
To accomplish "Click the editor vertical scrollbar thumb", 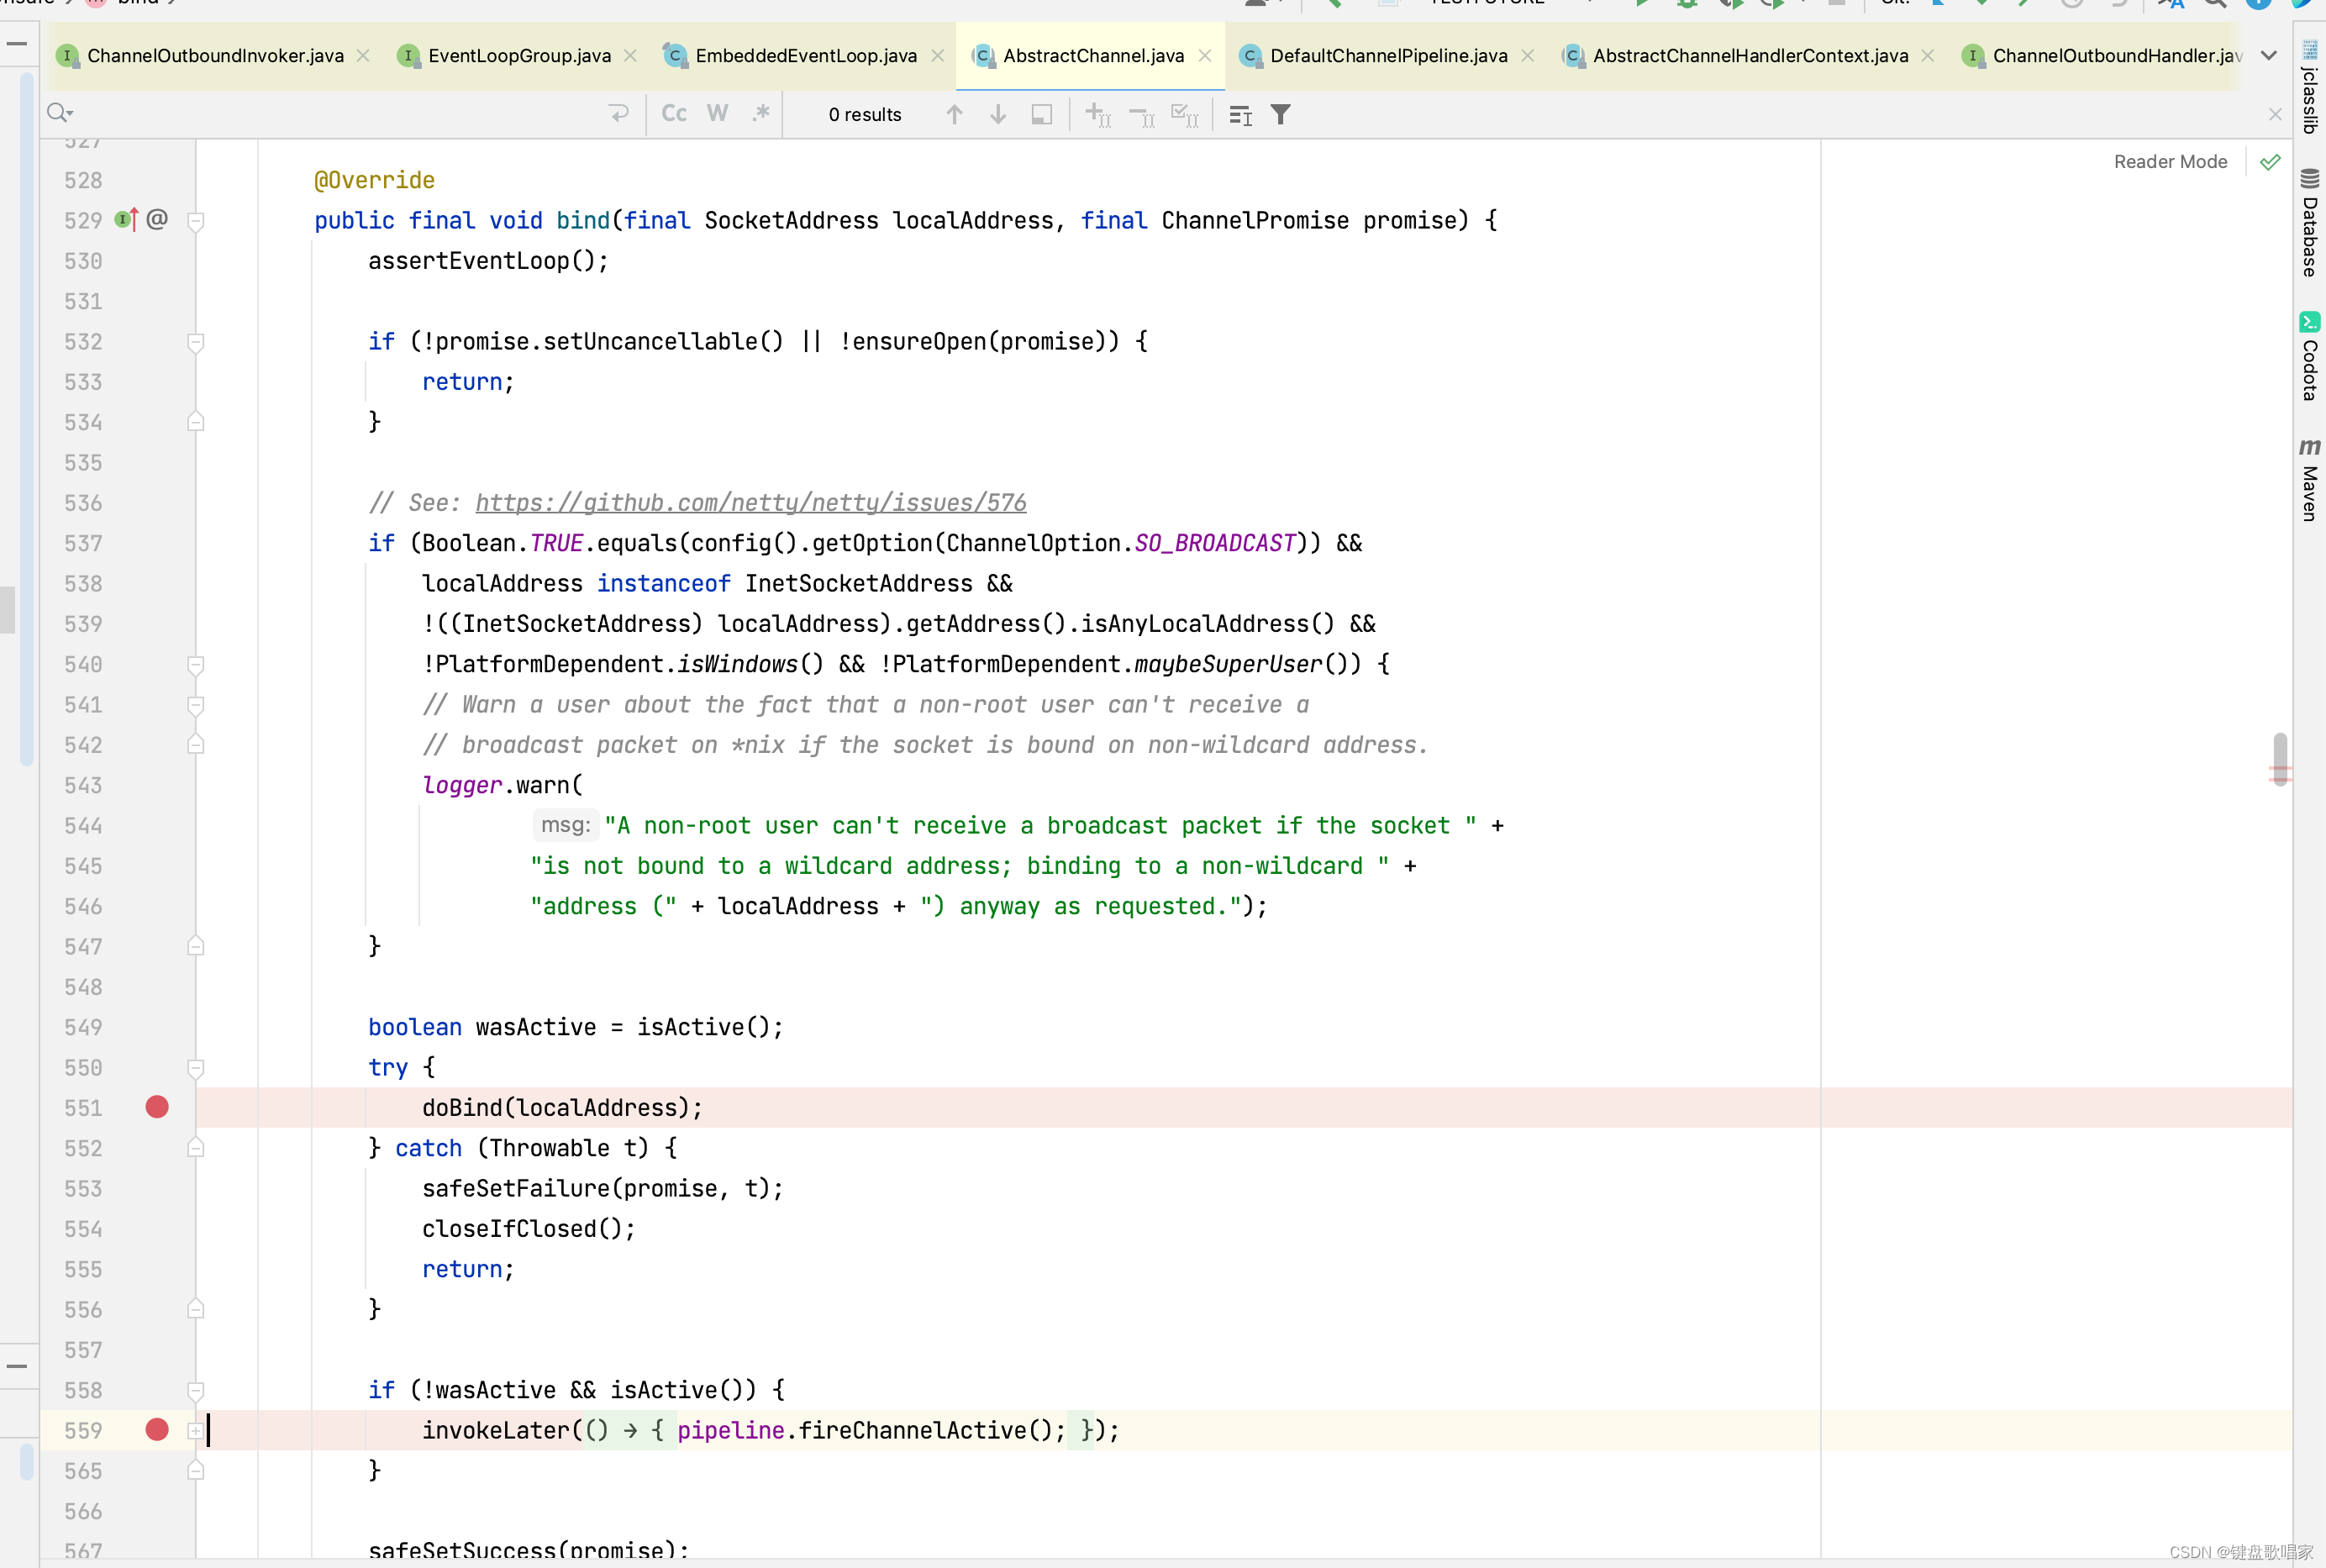I will pyautogui.click(x=2280, y=760).
